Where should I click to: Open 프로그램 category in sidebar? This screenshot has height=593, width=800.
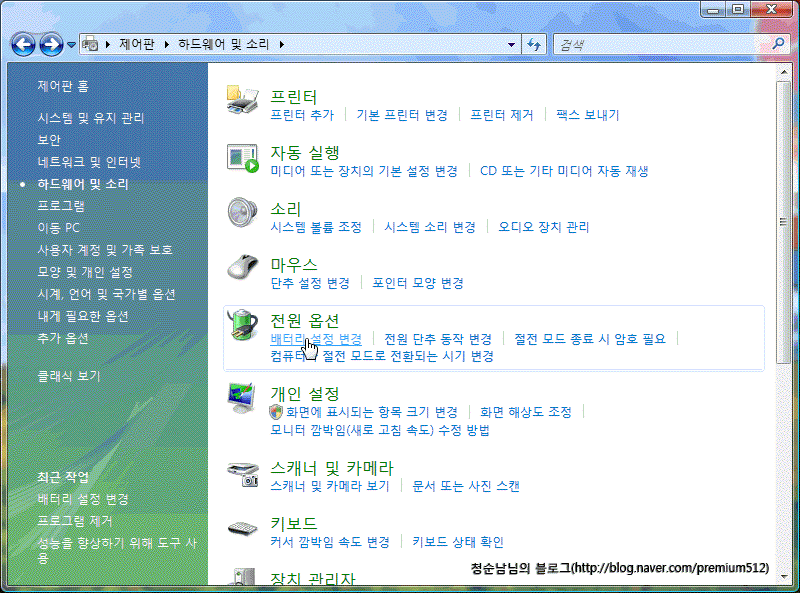[61, 206]
